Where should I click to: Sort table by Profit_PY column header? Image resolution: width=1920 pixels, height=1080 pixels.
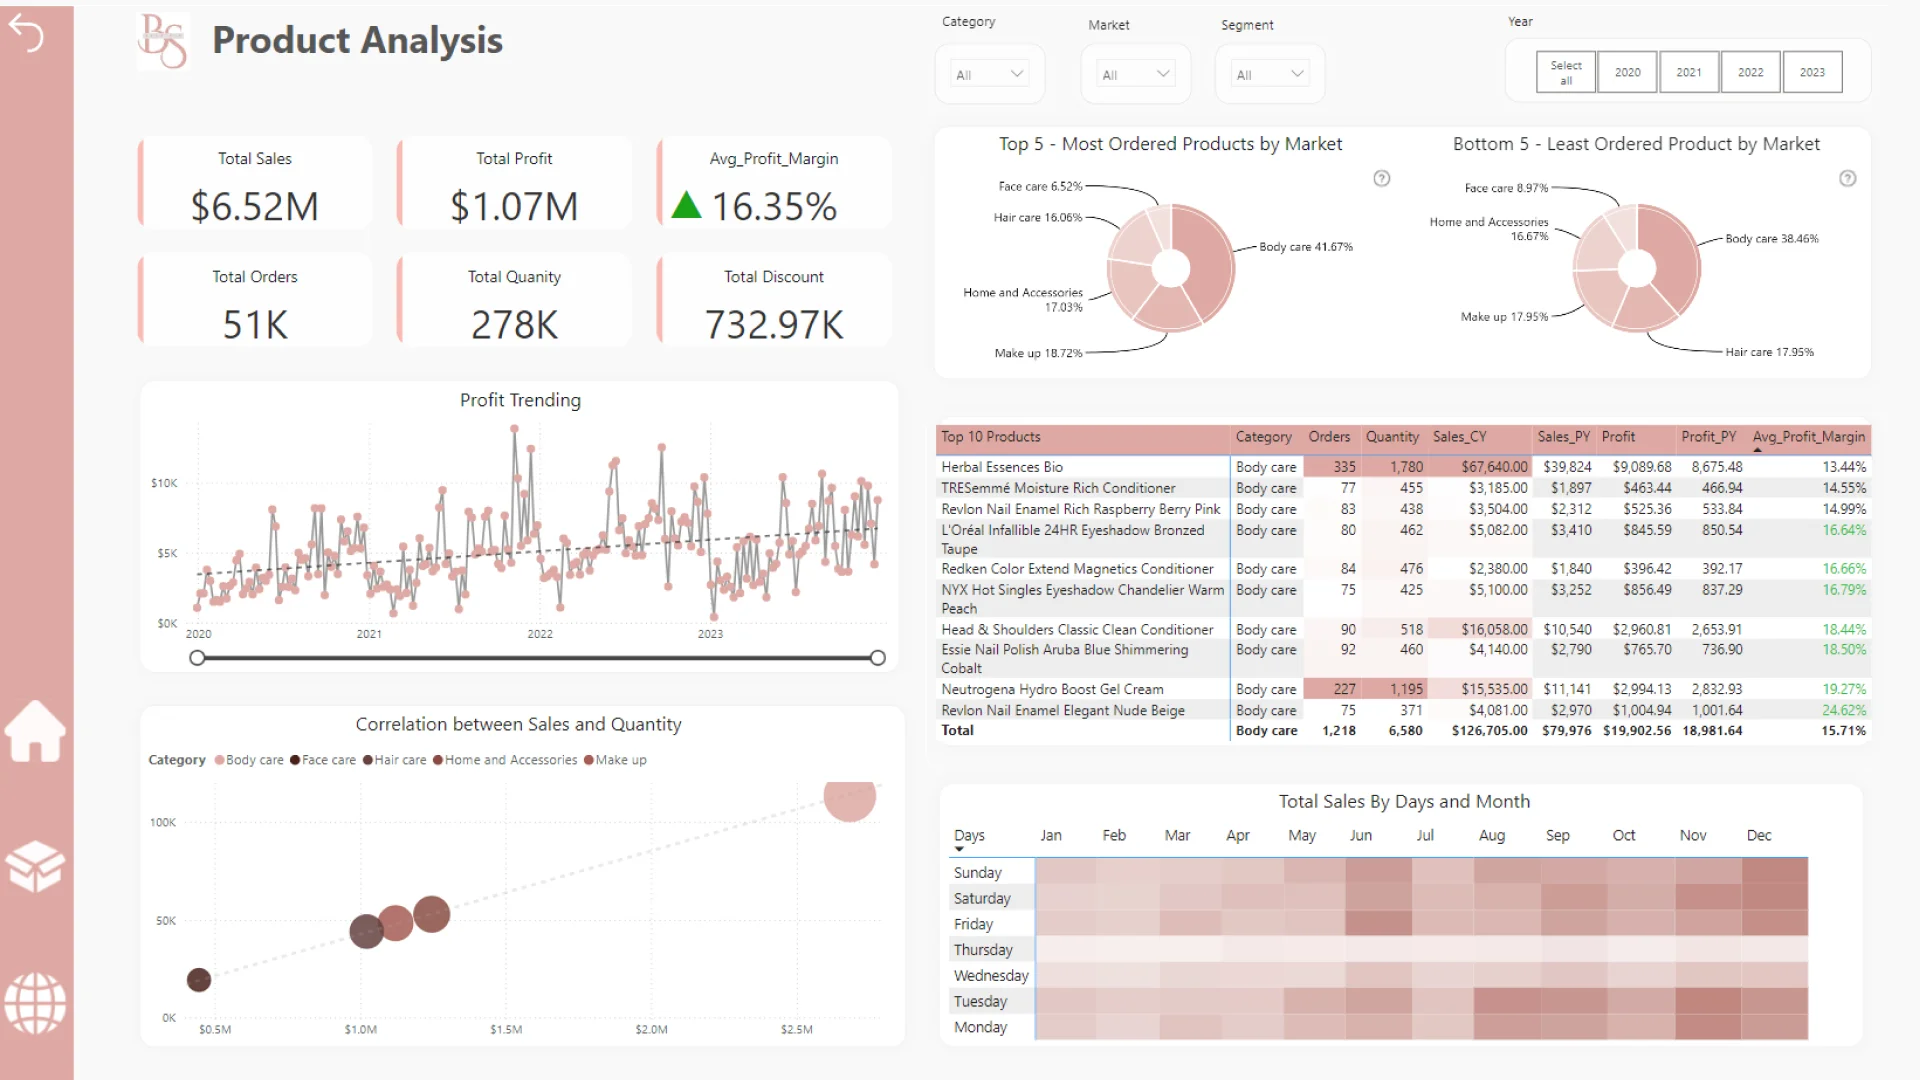tap(1709, 437)
